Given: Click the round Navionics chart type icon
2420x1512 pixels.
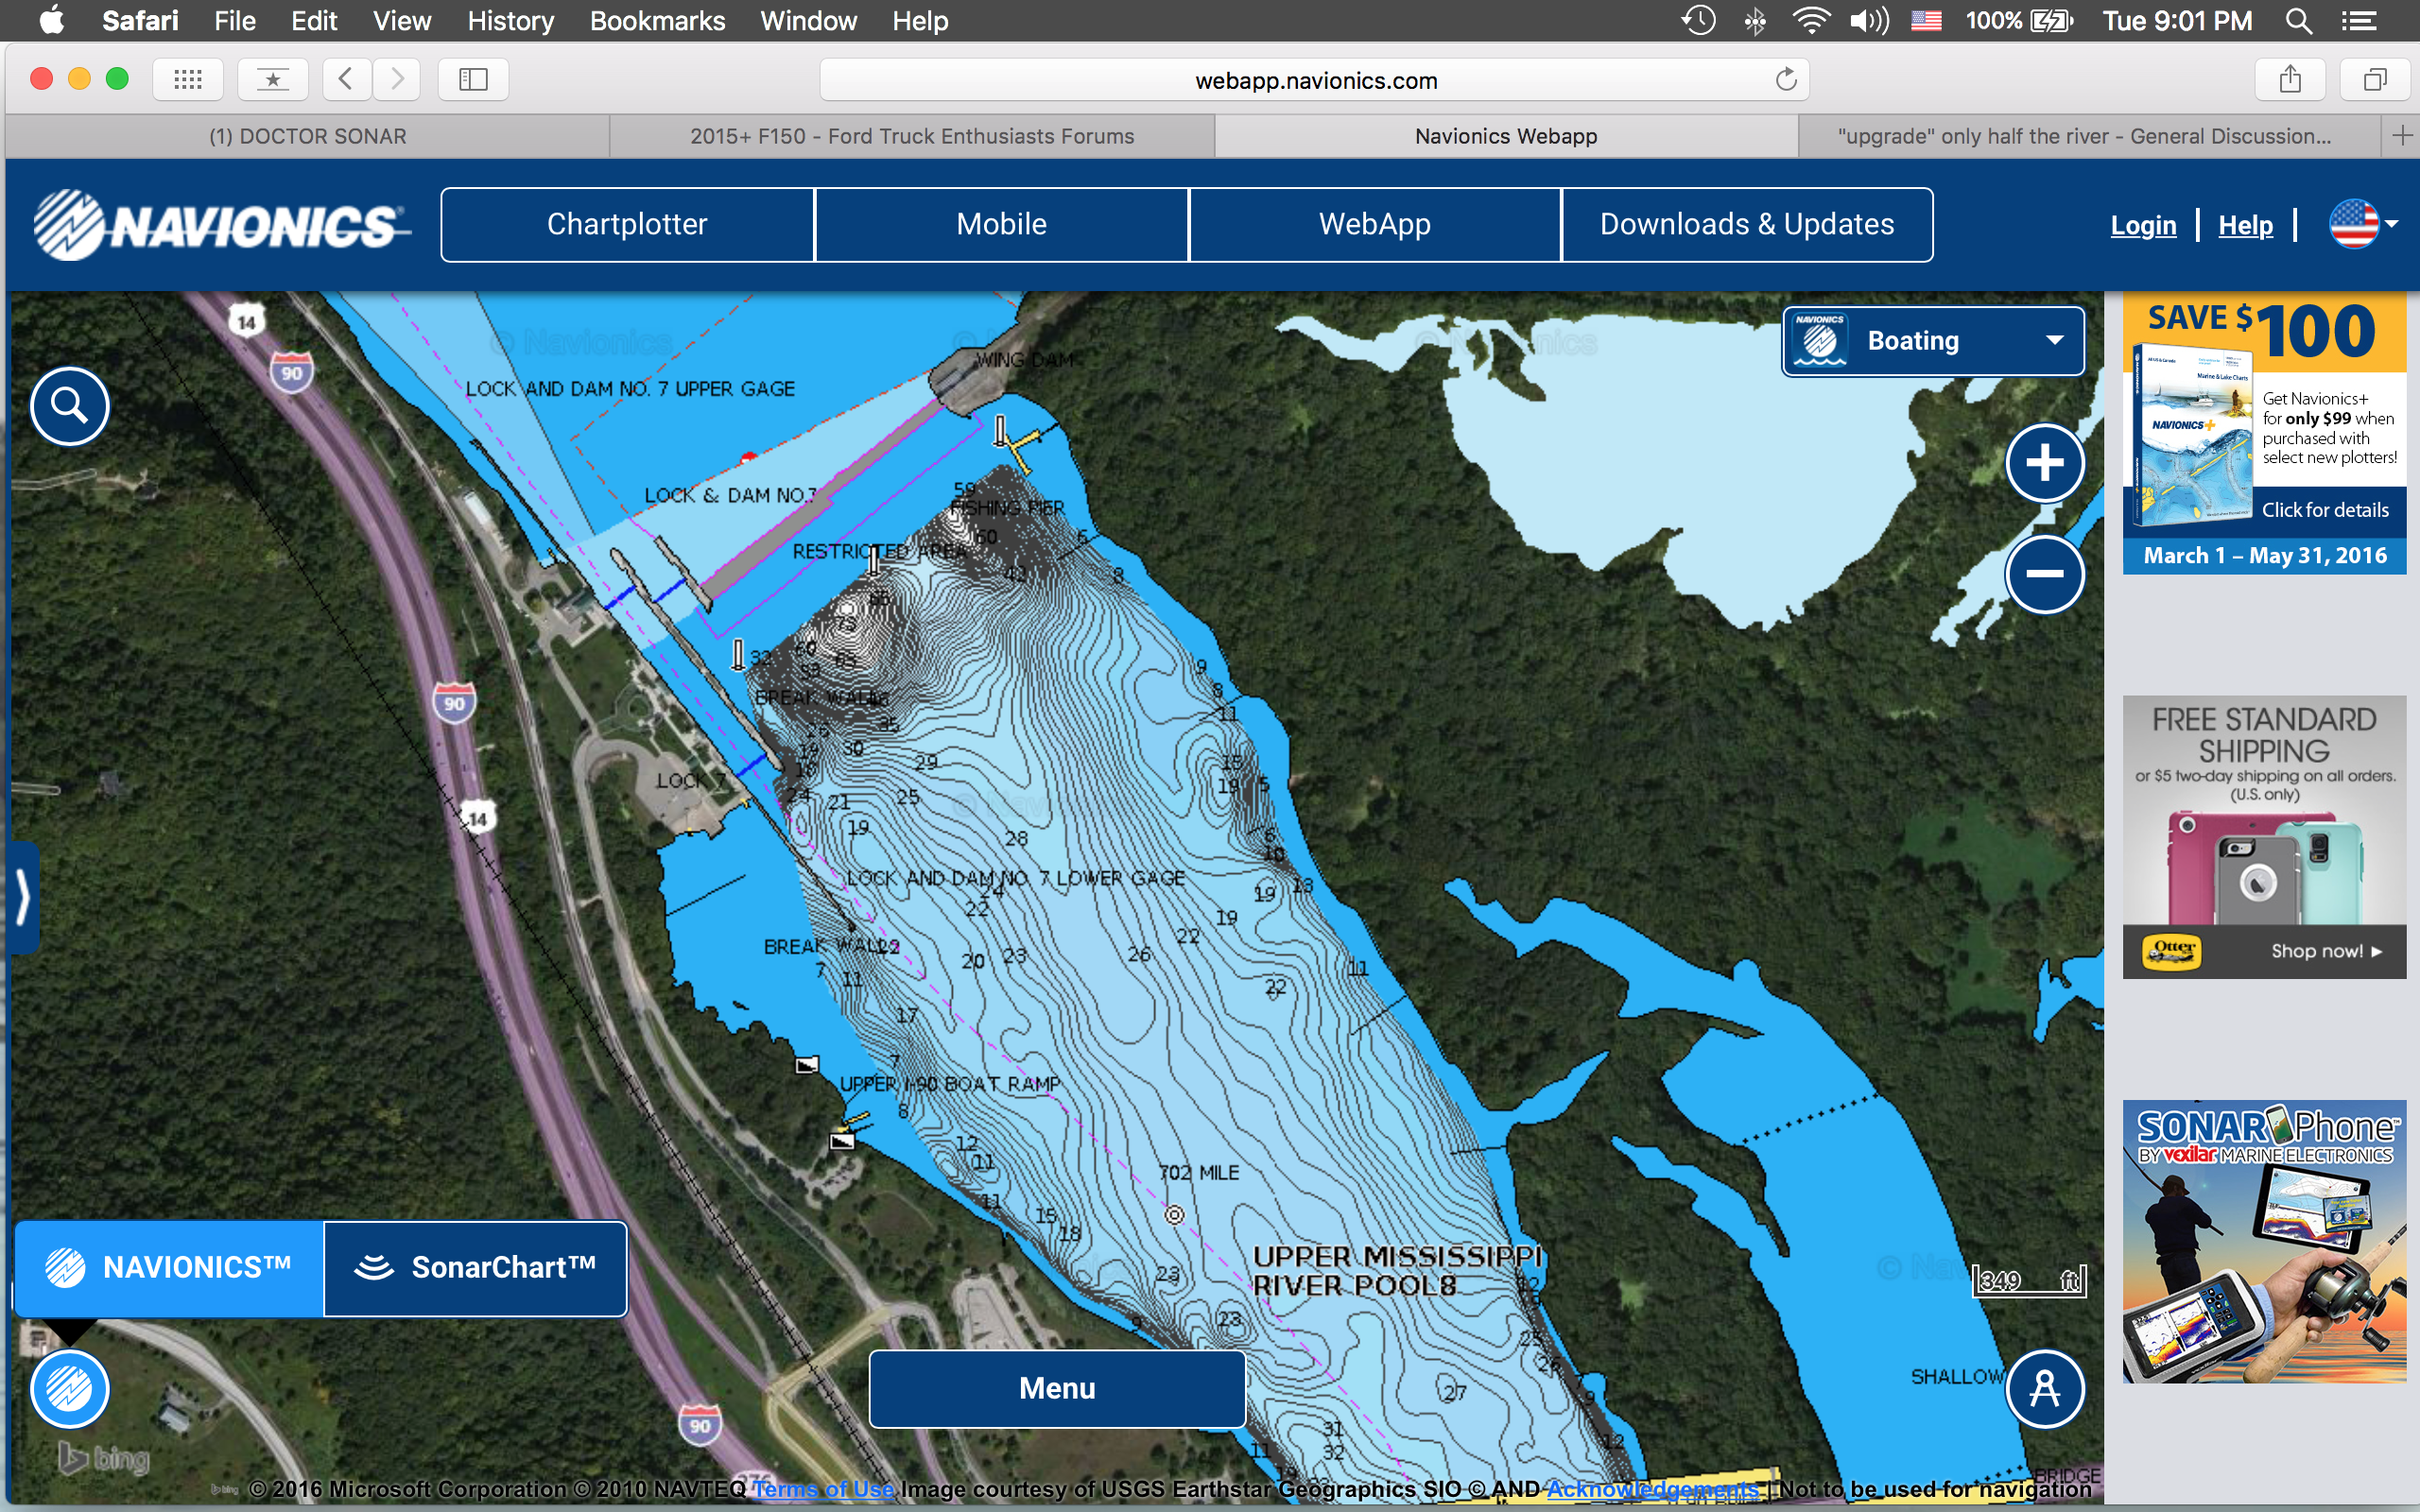Looking at the screenshot, I should 69,1389.
